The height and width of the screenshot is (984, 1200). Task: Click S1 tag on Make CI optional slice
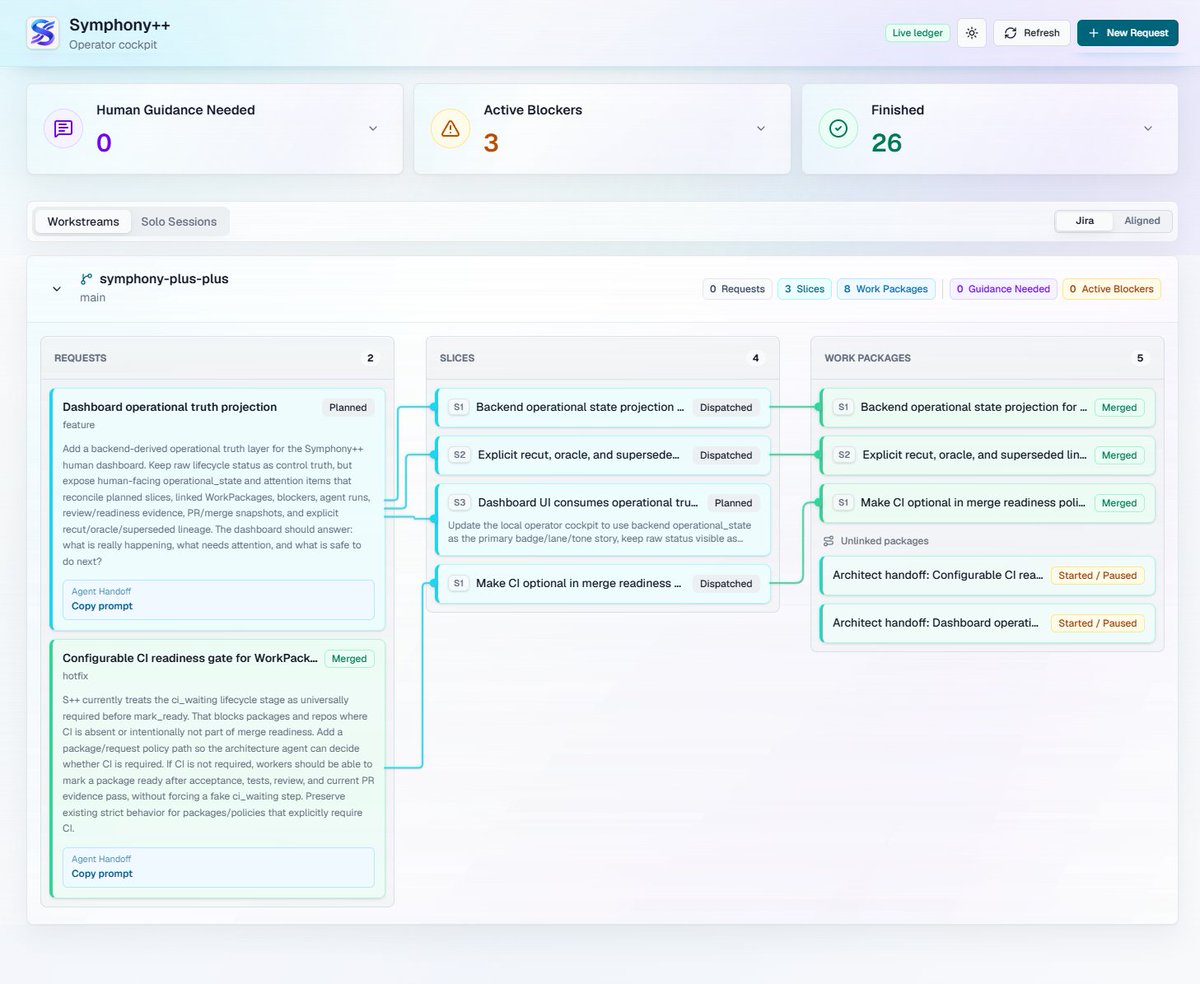click(x=459, y=583)
